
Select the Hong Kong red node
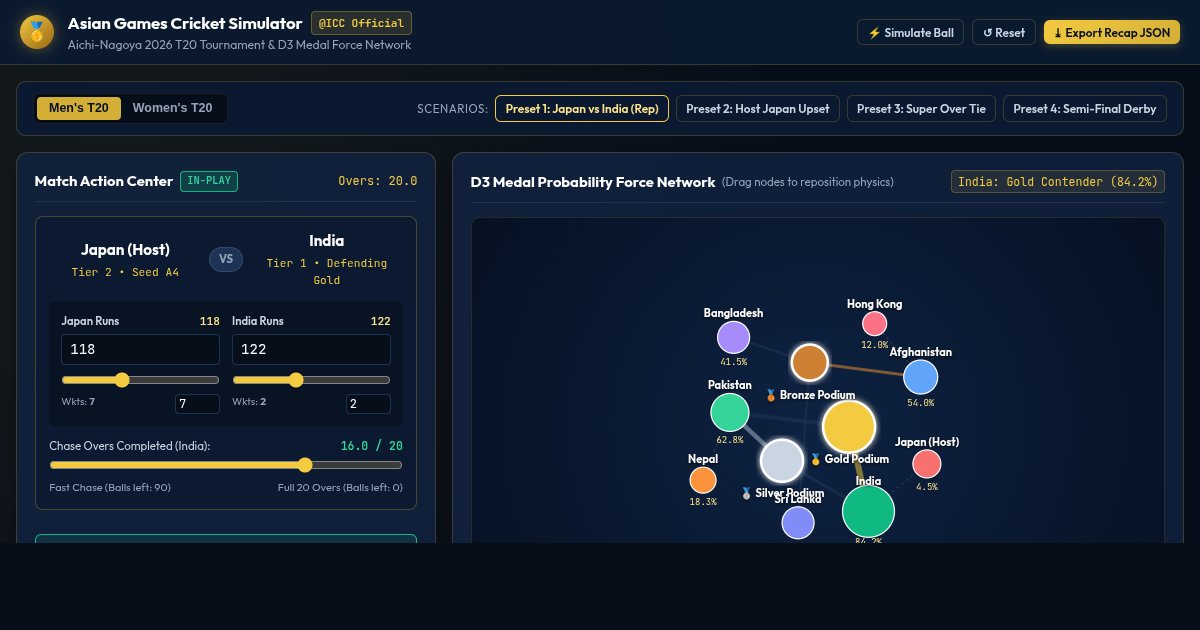click(x=875, y=324)
